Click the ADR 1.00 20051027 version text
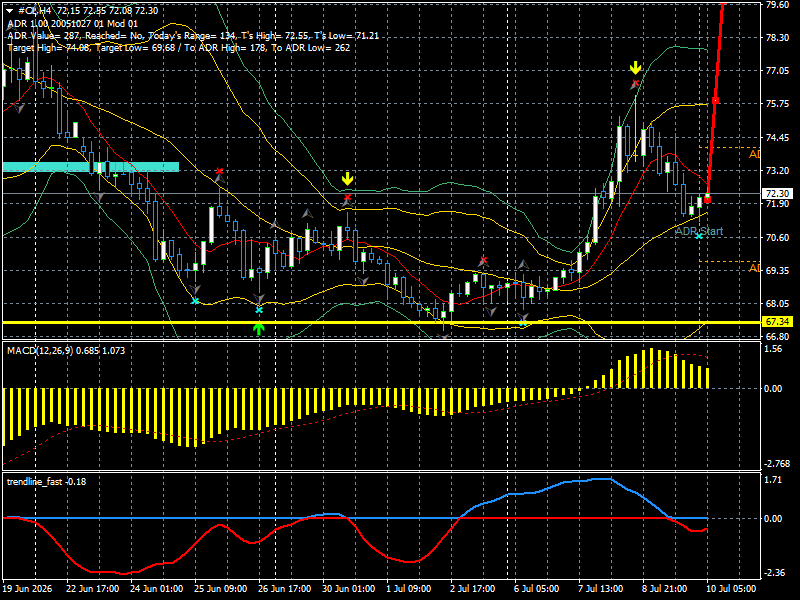Image resolution: width=800 pixels, height=600 pixels. coord(72,23)
